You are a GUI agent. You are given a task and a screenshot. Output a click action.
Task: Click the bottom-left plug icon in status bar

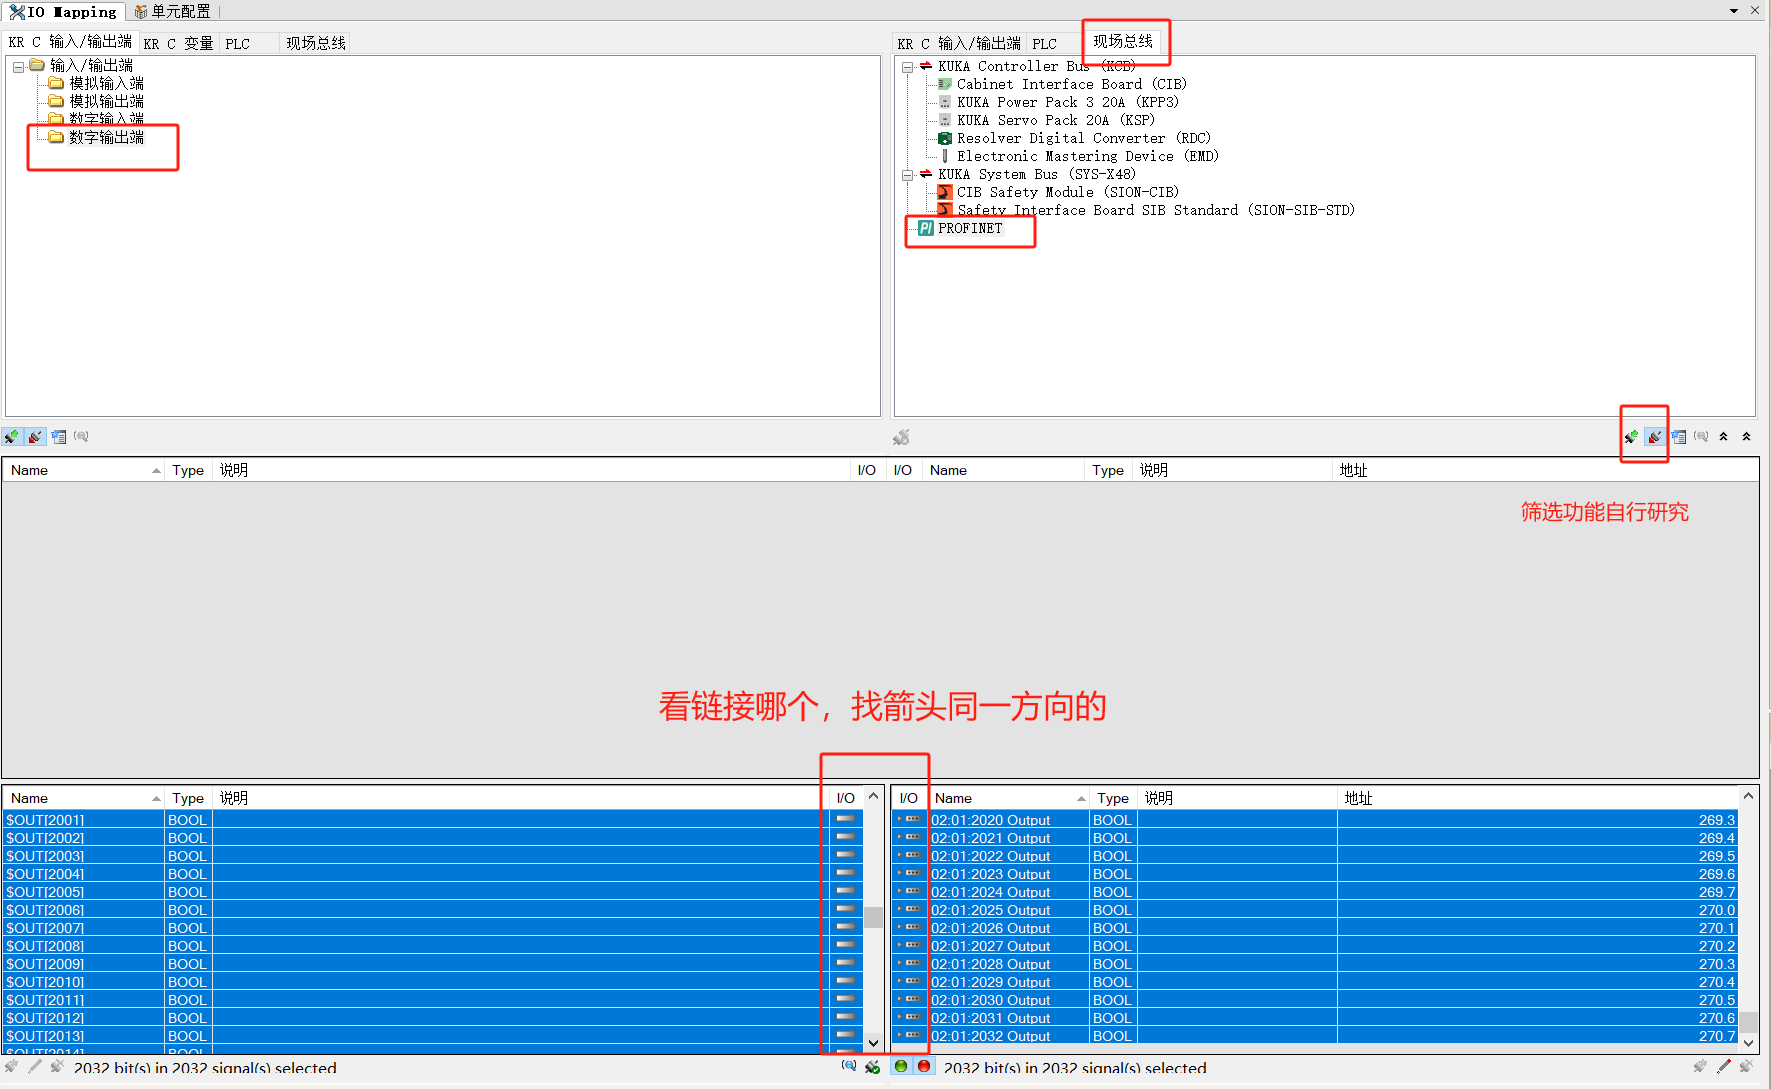[x=11, y=1067]
